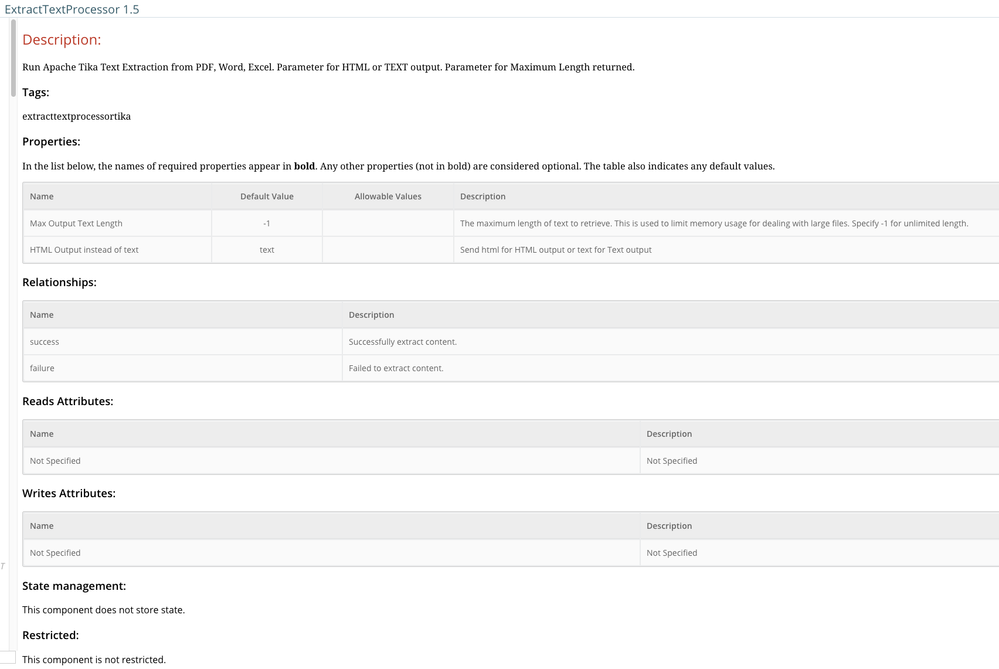Click the success relationship row

click(45, 342)
